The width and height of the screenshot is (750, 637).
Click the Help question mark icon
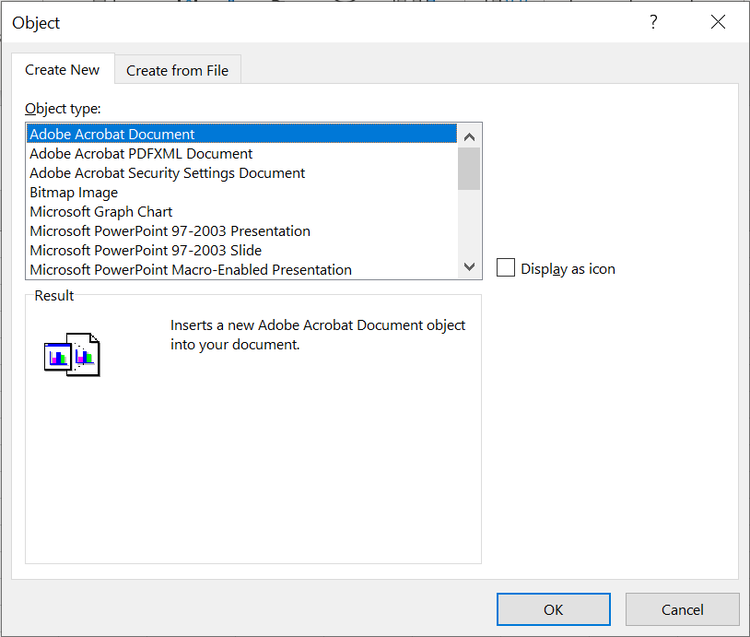point(654,22)
